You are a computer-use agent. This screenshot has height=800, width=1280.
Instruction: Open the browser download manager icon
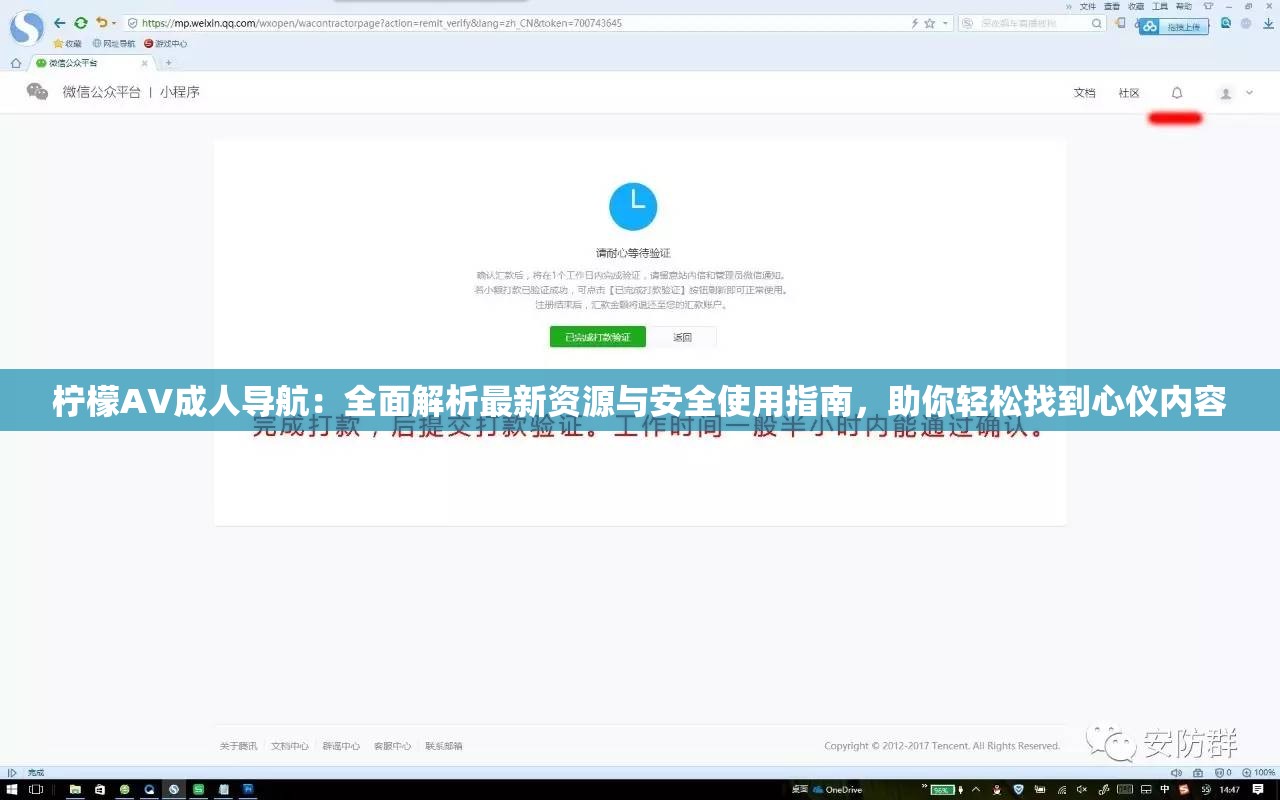tap(1268, 25)
